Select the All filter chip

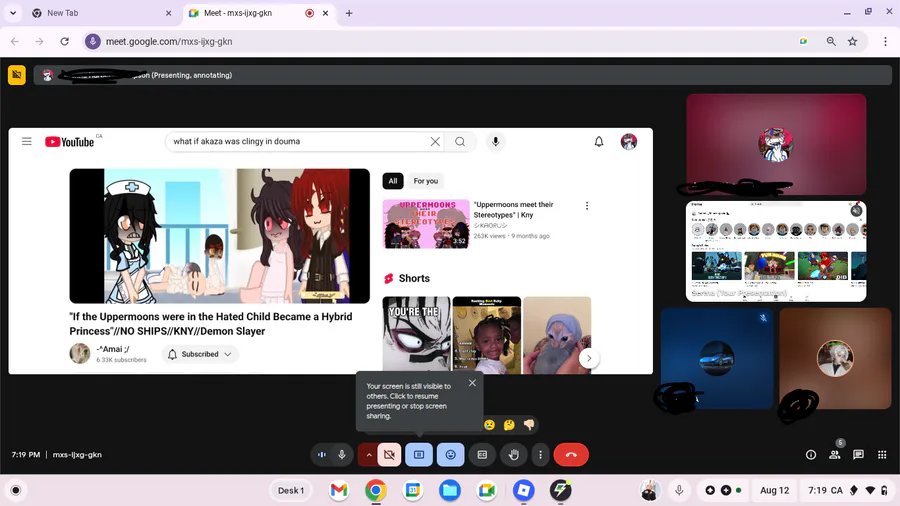pos(393,181)
